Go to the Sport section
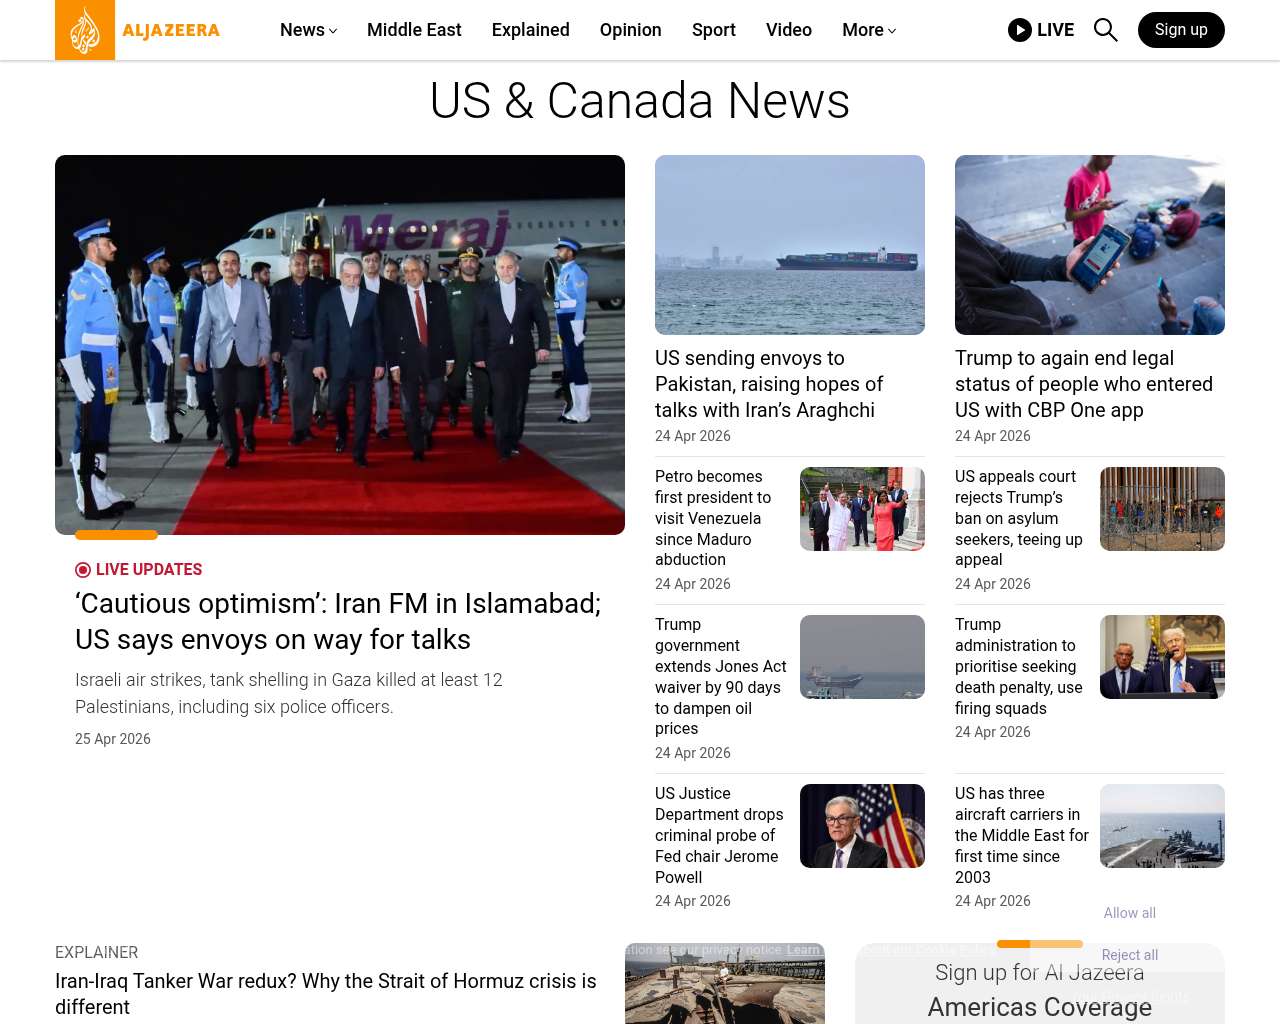Image resolution: width=1280 pixels, height=1024 pixels. click(x=713, y=30)
